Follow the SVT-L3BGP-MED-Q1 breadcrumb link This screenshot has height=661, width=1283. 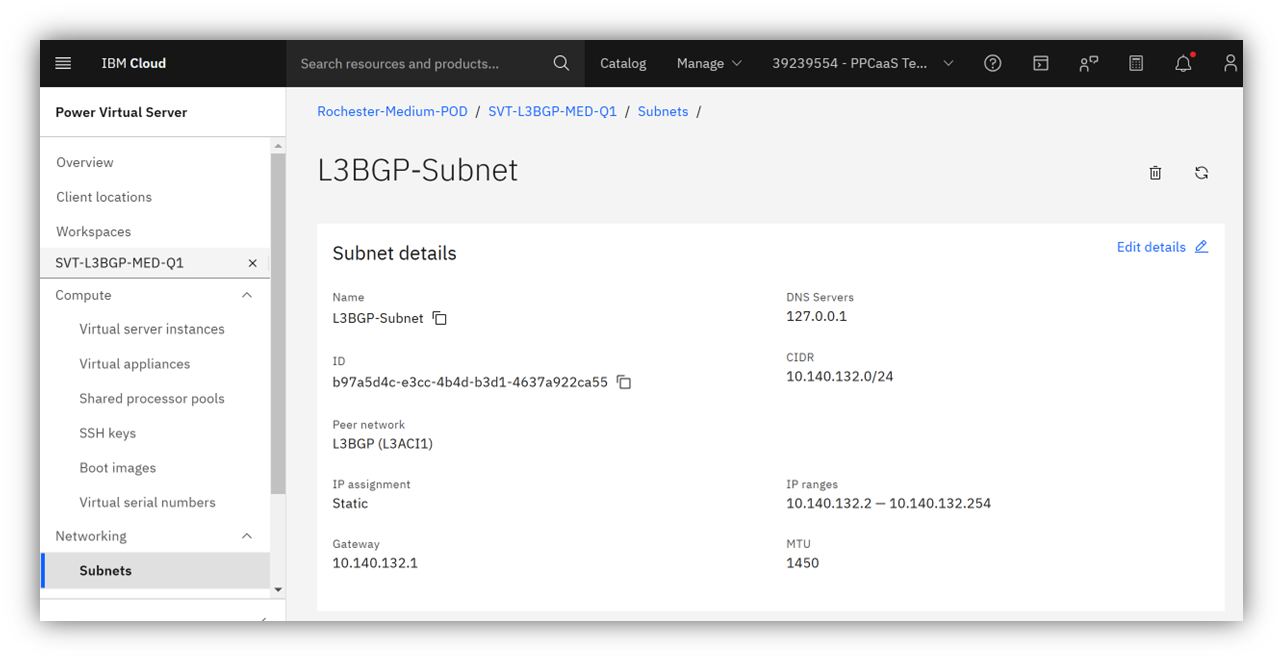tap(552, 111)
